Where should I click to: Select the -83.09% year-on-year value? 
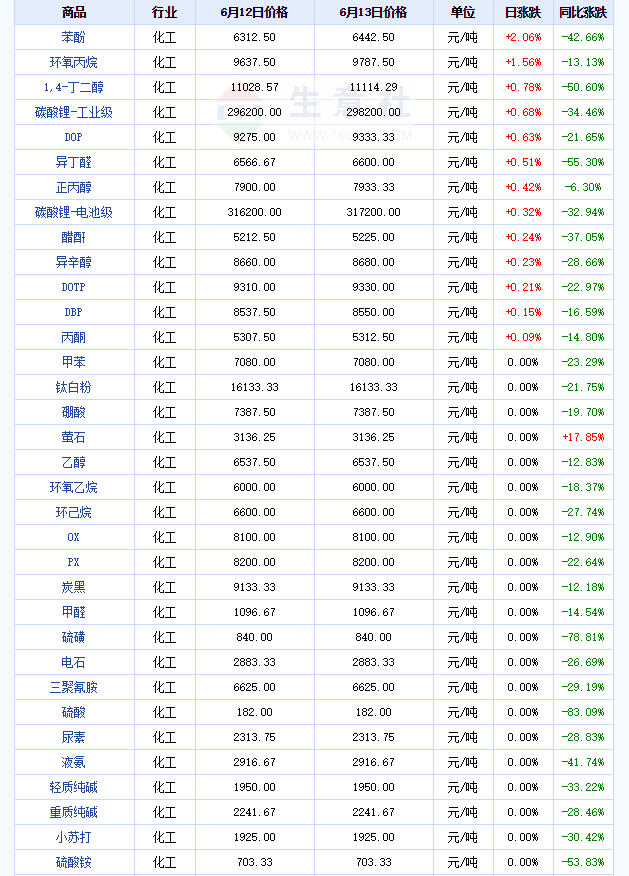pos(583,712)
